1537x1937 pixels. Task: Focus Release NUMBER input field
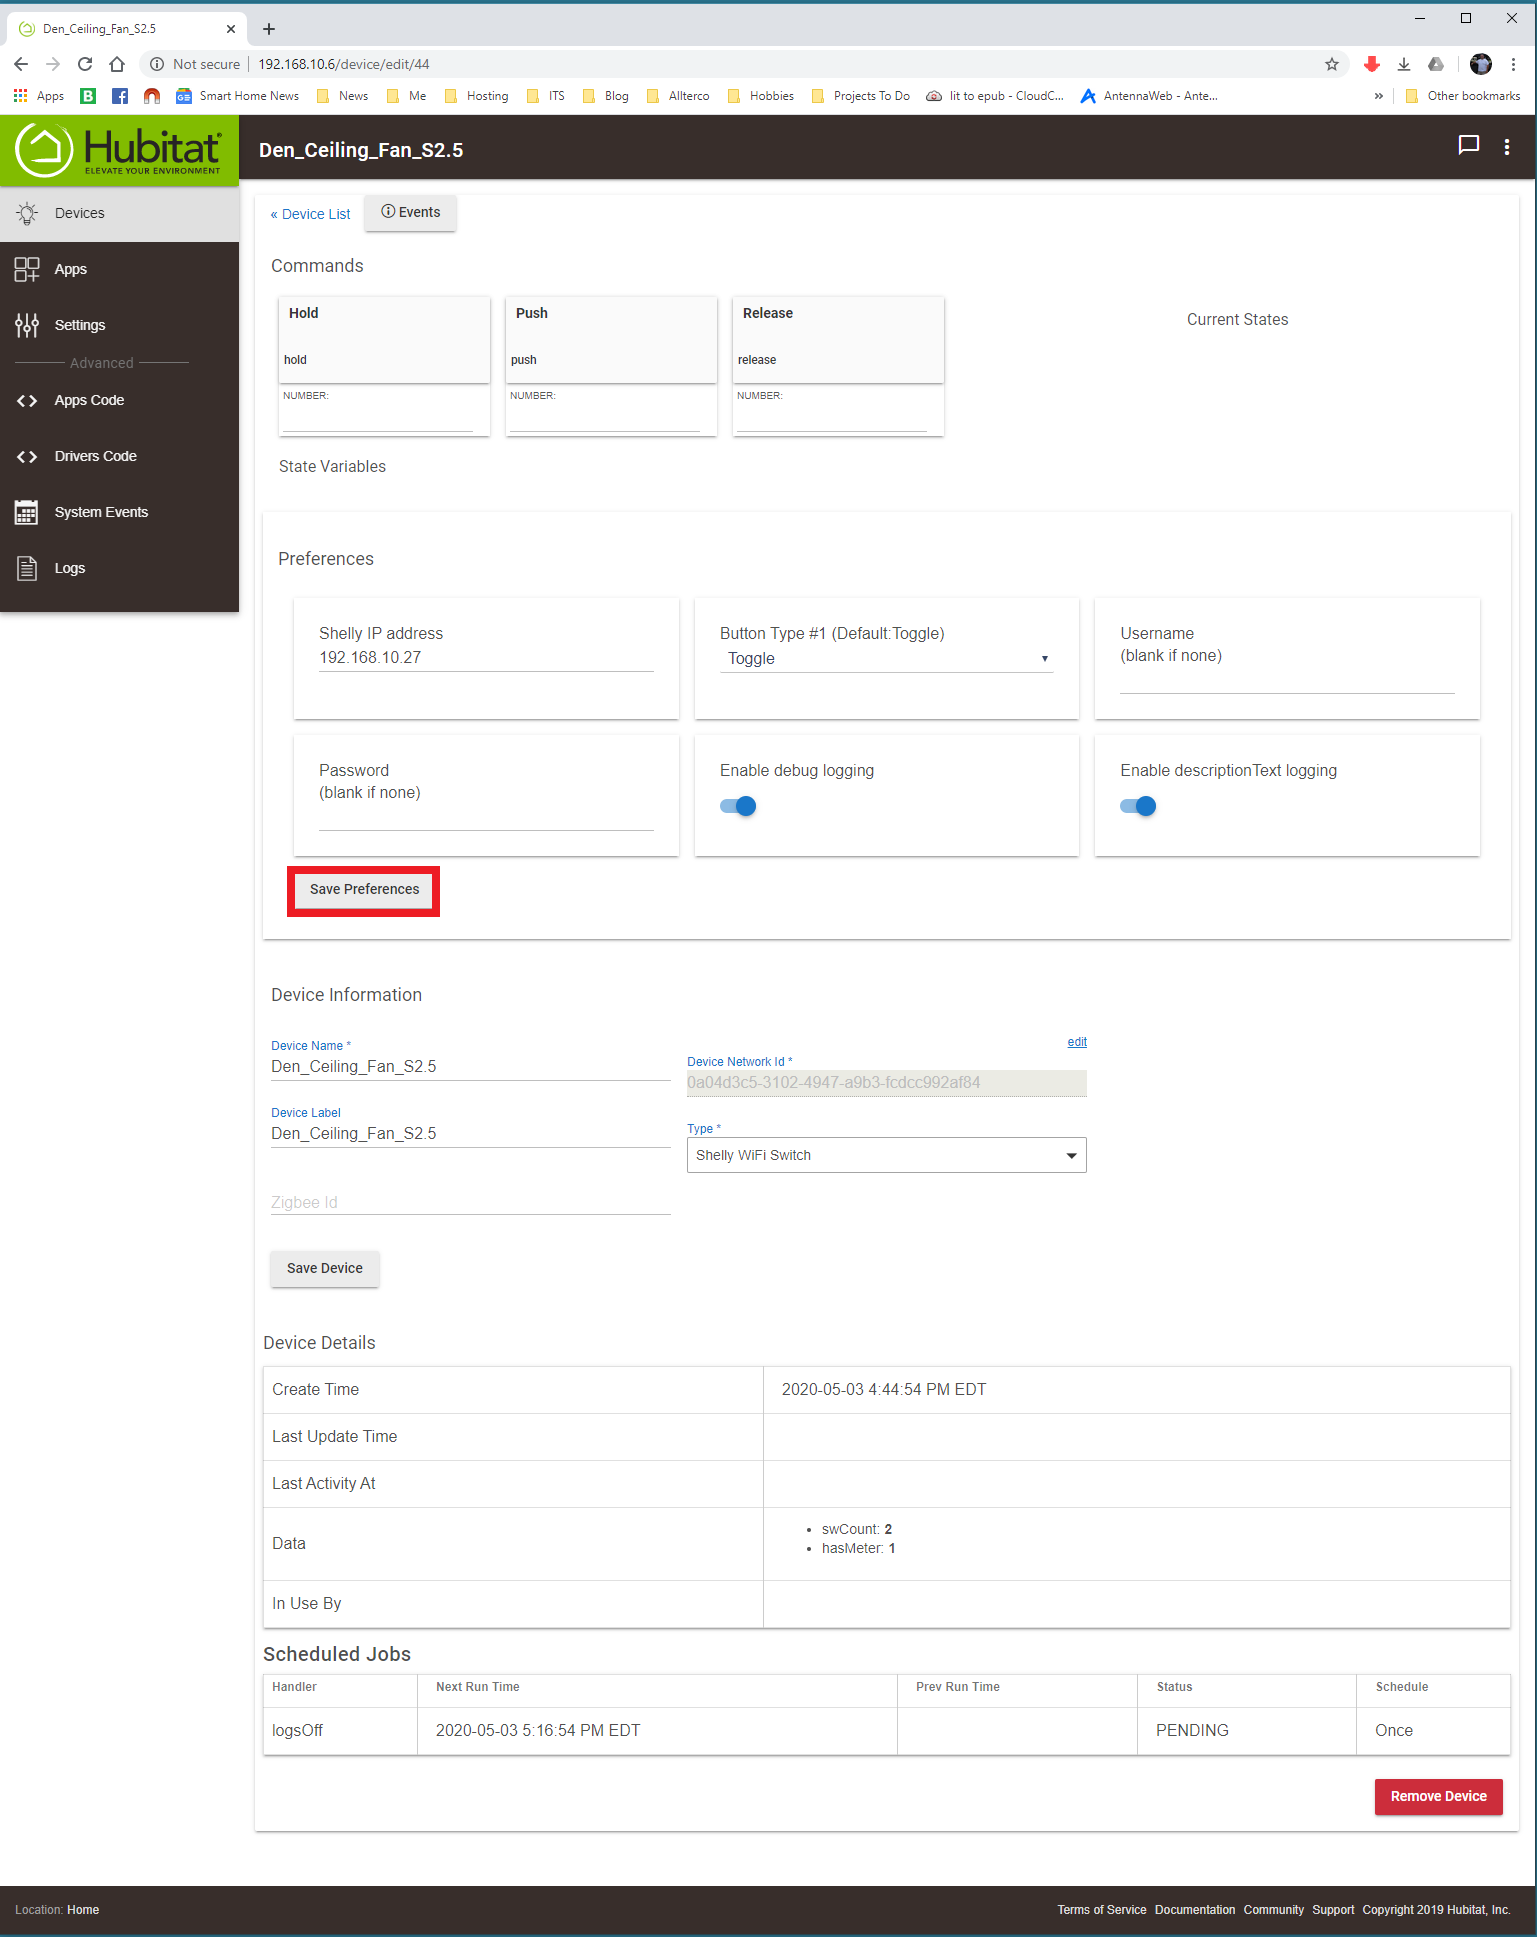point(832,418)
